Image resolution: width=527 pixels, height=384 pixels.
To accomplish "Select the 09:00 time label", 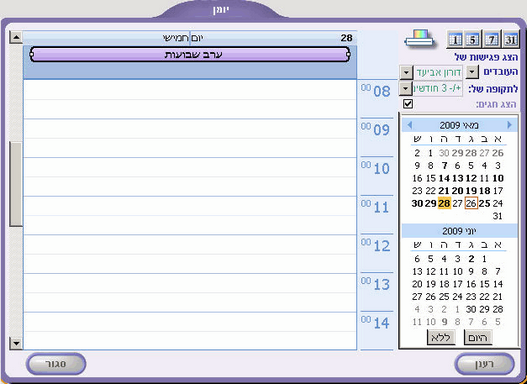I will 376,129.
